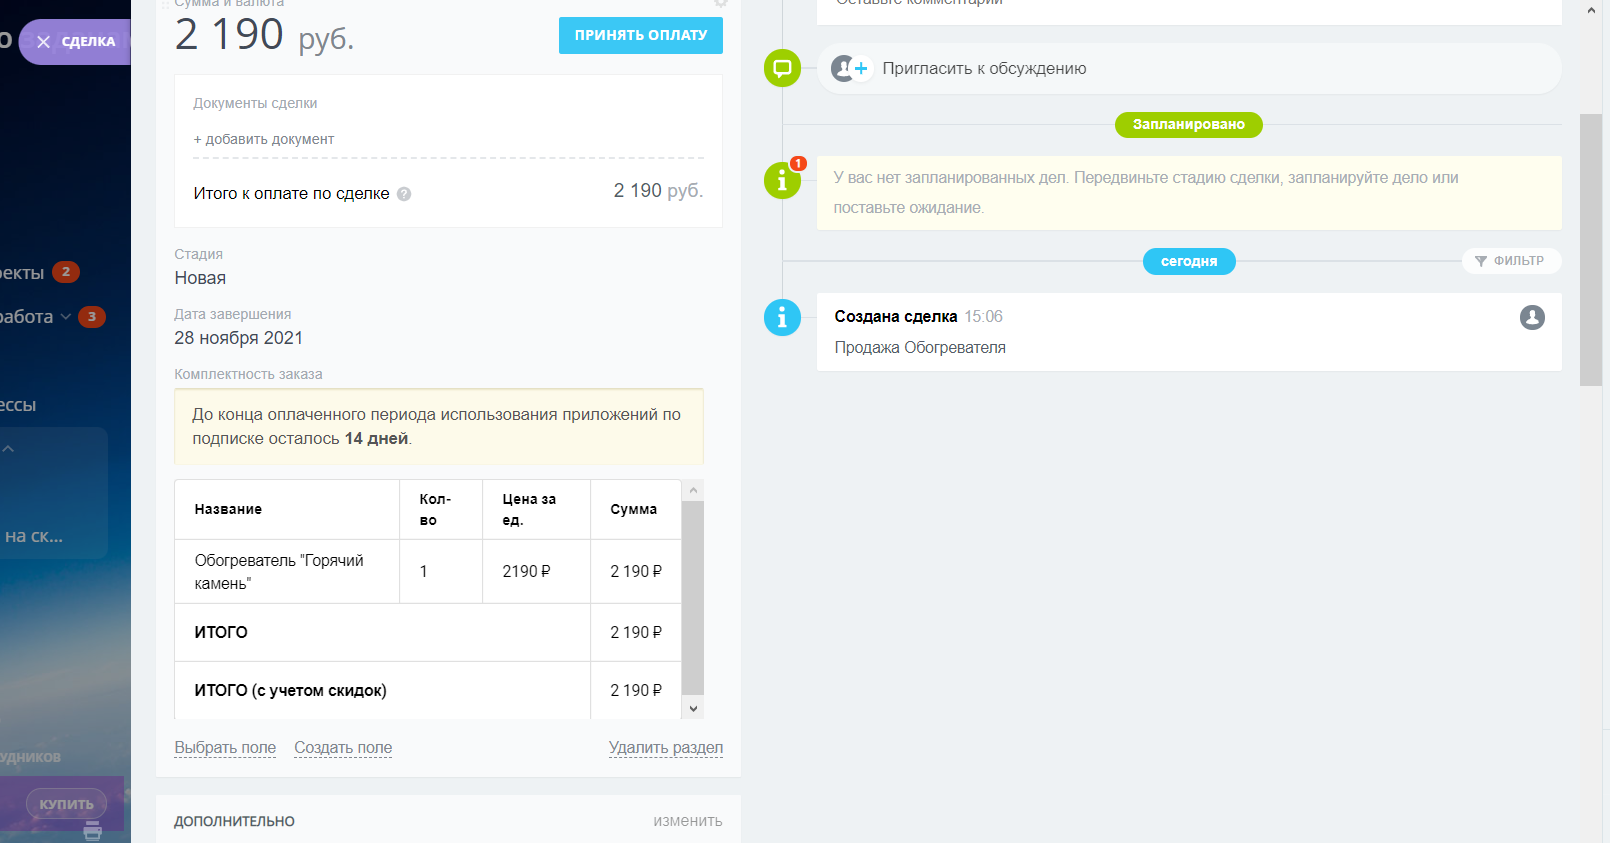Click the printer icon below КУПИТЬ
The width and height of the screenshot is (1610, 843).
[93, 831]
